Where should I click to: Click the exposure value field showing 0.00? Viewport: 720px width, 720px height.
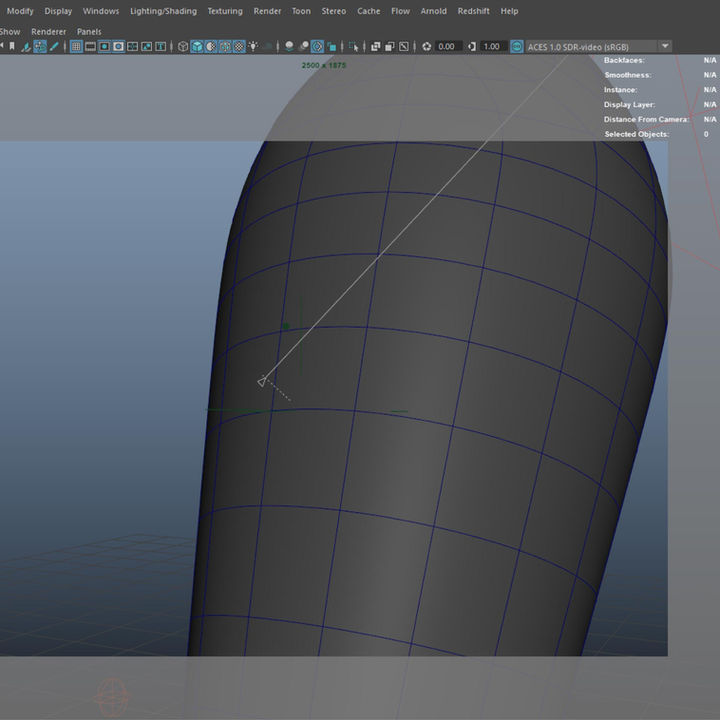click(x=447, y=46)
